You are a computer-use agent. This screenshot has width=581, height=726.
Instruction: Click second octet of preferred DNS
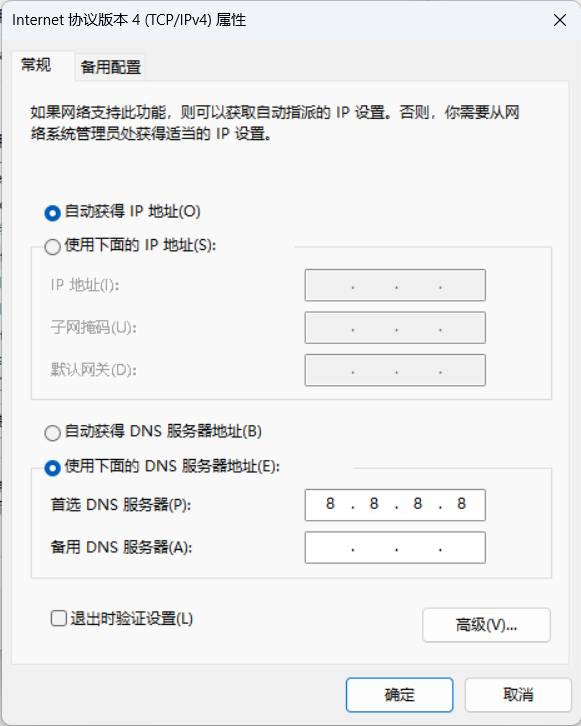point(374,504)
